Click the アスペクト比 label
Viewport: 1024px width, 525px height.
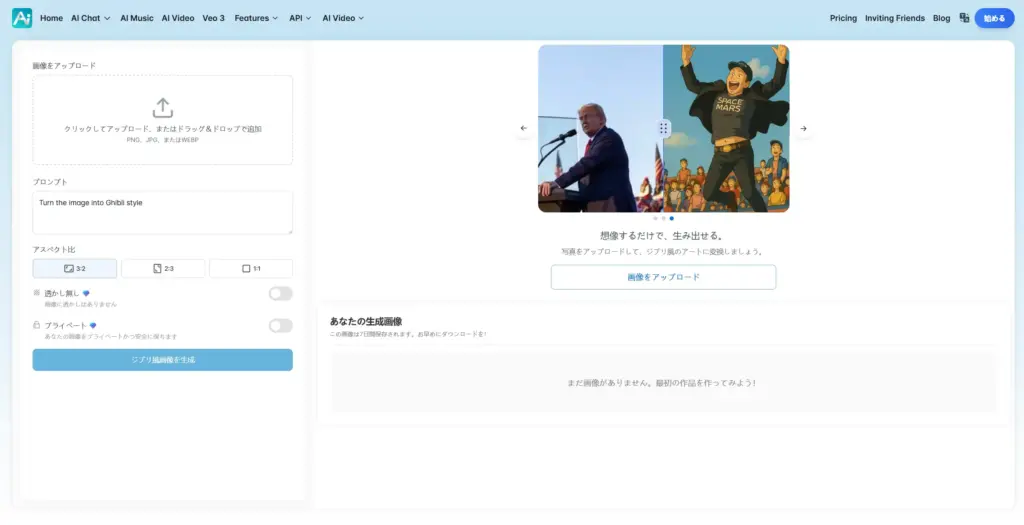[x=54, y=249]
